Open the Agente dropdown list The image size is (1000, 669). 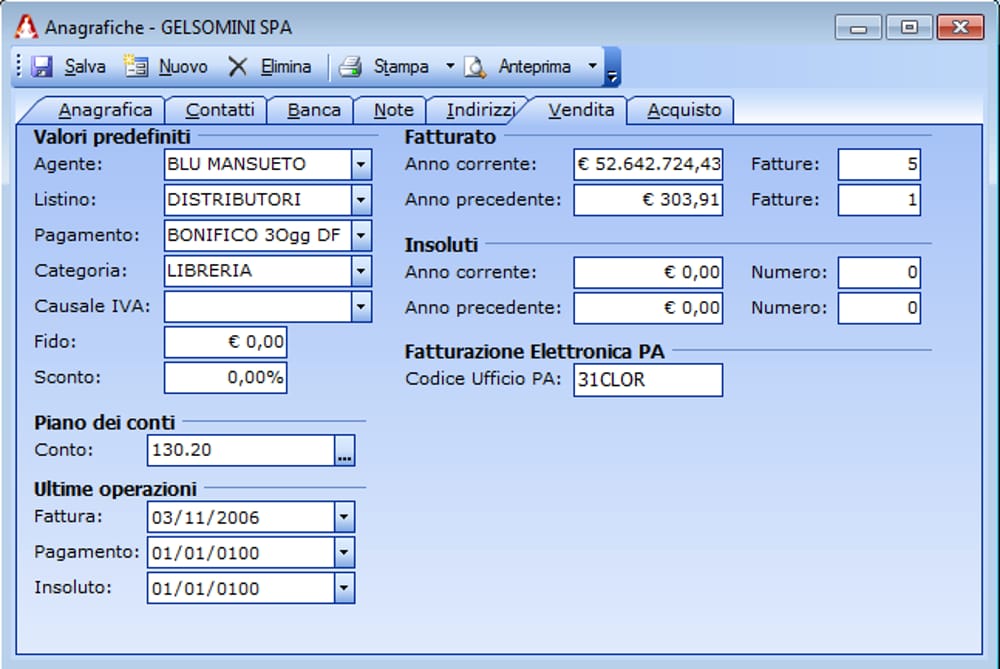[361, 164]
